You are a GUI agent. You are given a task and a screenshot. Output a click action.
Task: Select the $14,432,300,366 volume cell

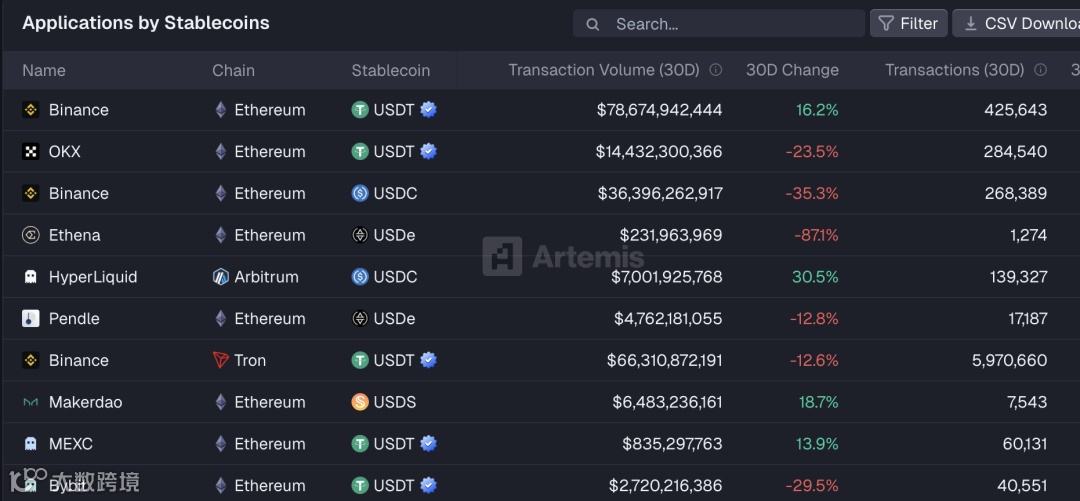point(659,152)
